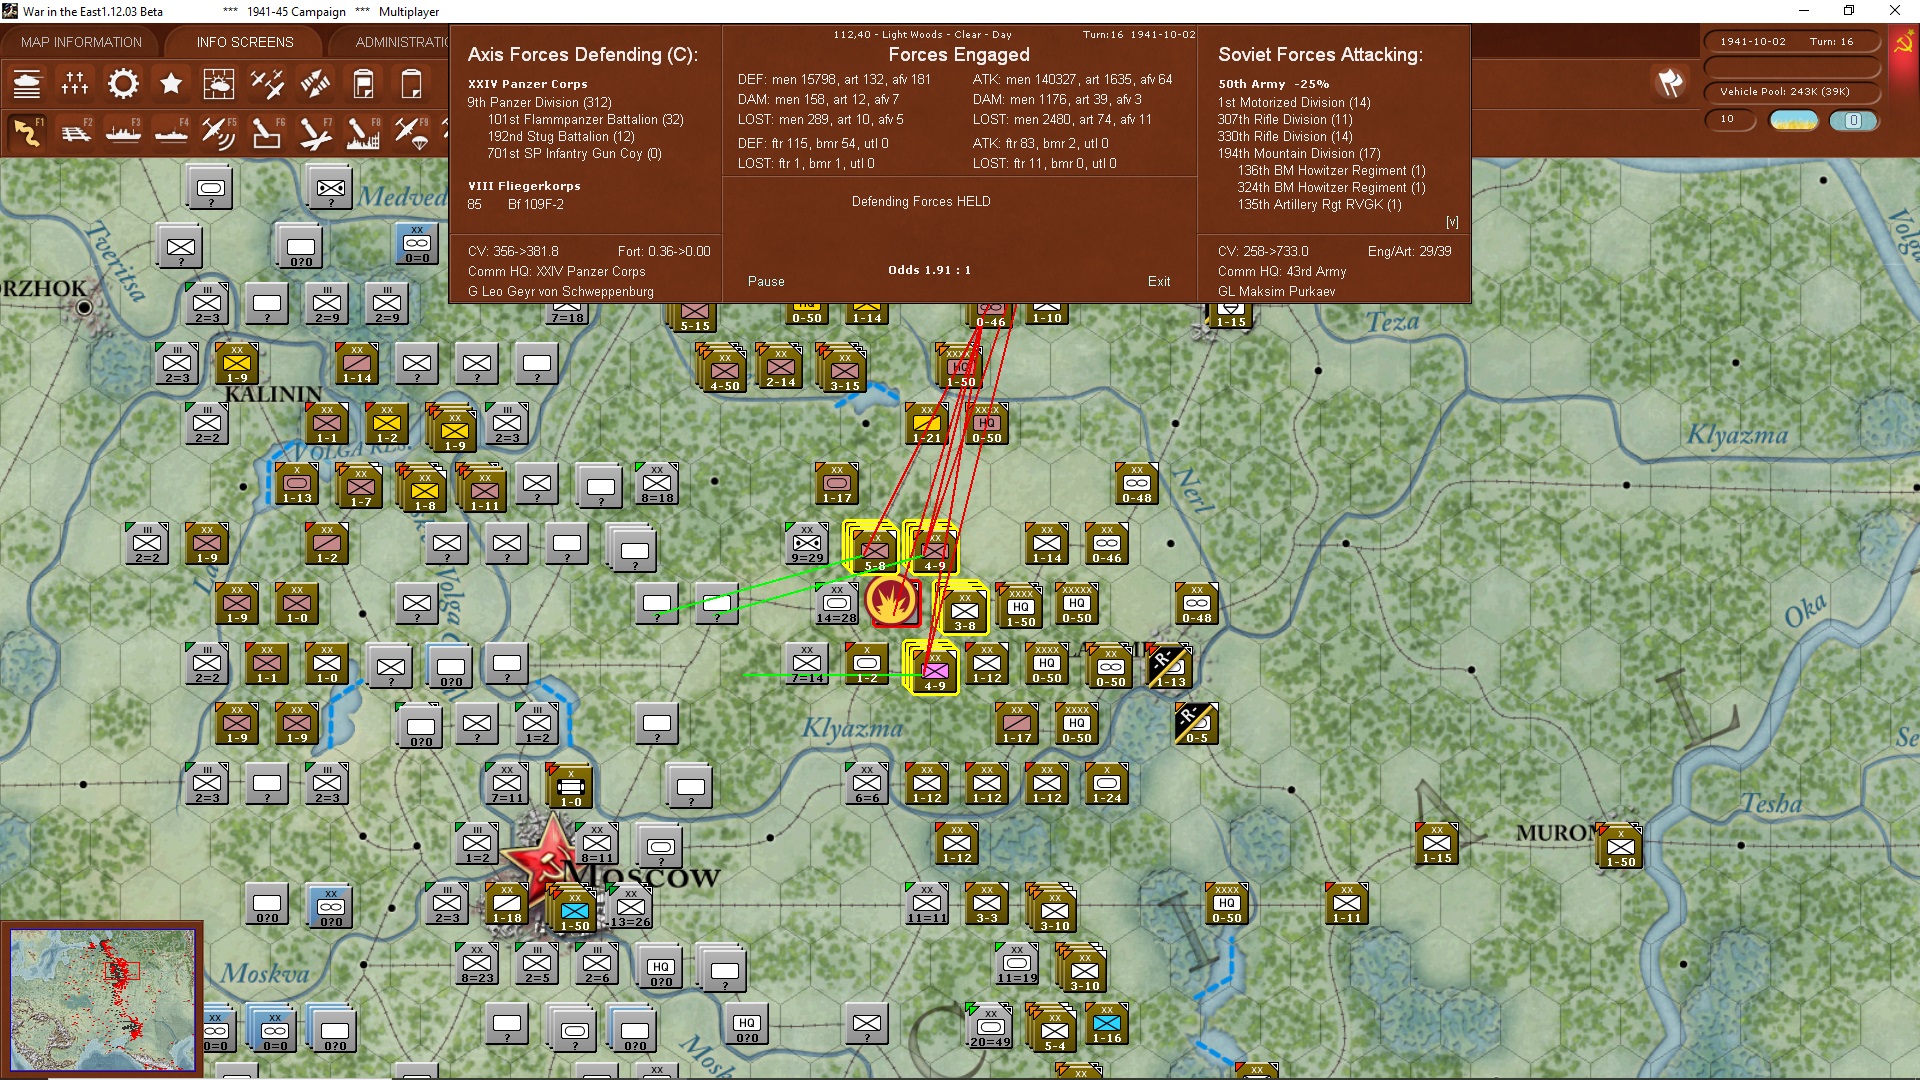Open the ADMINISTRATION tab
The width and height of the screenshot is (1920, 1080).
[402, 42]
